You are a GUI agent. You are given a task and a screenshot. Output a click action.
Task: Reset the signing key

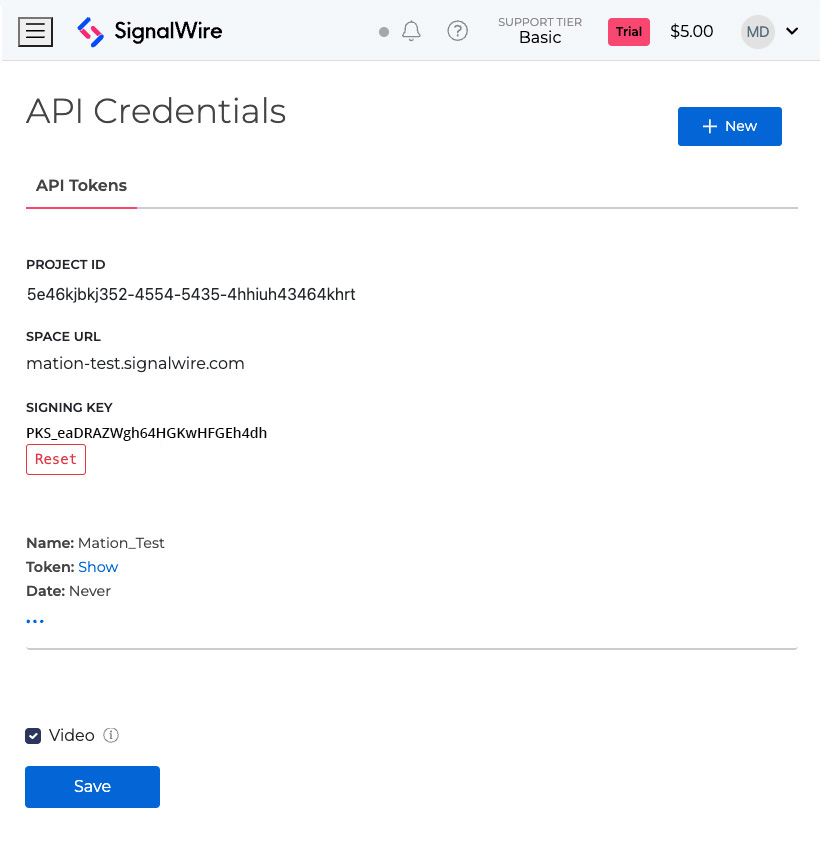click(x=56, y=460)
